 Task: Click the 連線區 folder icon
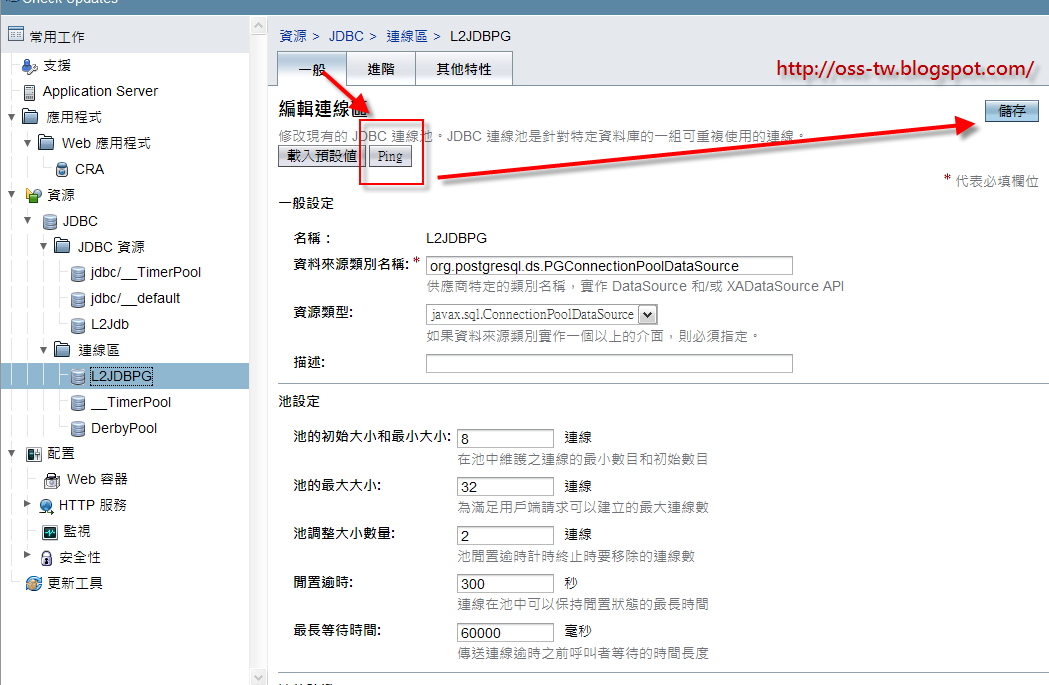point(62,349)
